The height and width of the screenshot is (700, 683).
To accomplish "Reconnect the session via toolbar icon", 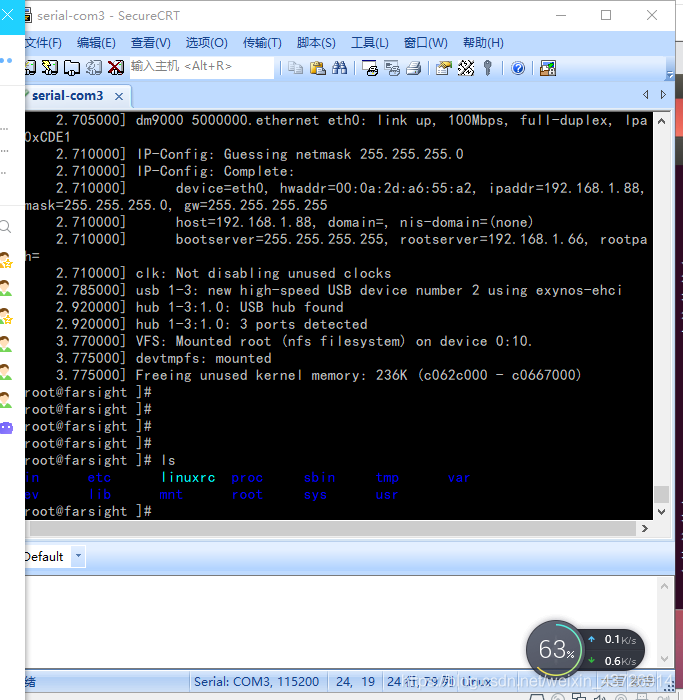I will point(94,68).
